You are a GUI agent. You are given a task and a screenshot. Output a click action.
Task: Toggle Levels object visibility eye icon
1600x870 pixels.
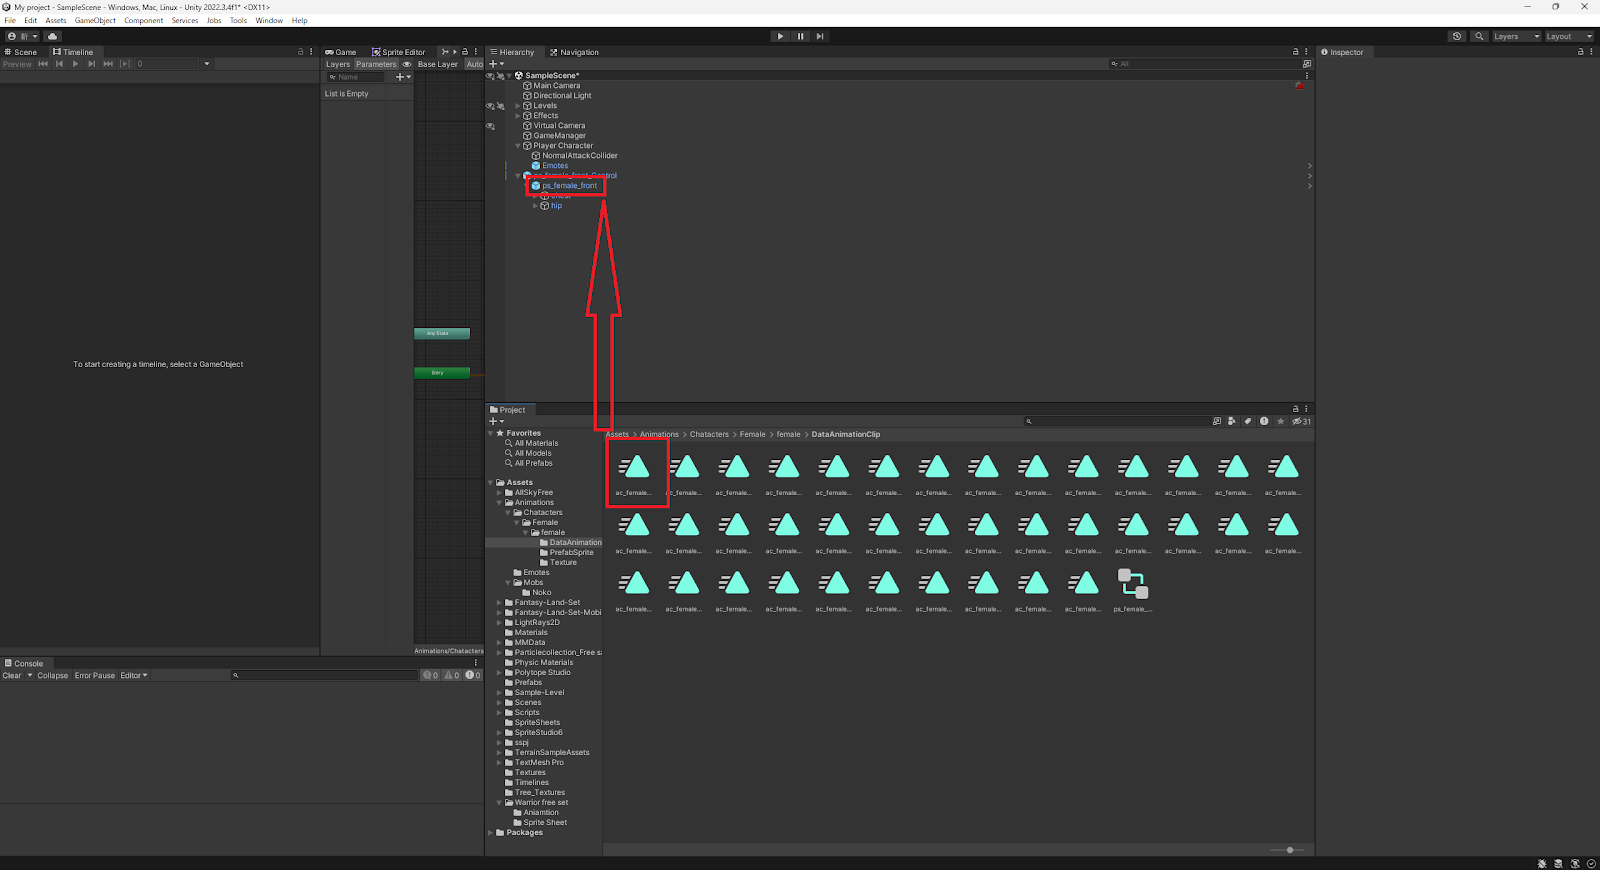point(490,105)
